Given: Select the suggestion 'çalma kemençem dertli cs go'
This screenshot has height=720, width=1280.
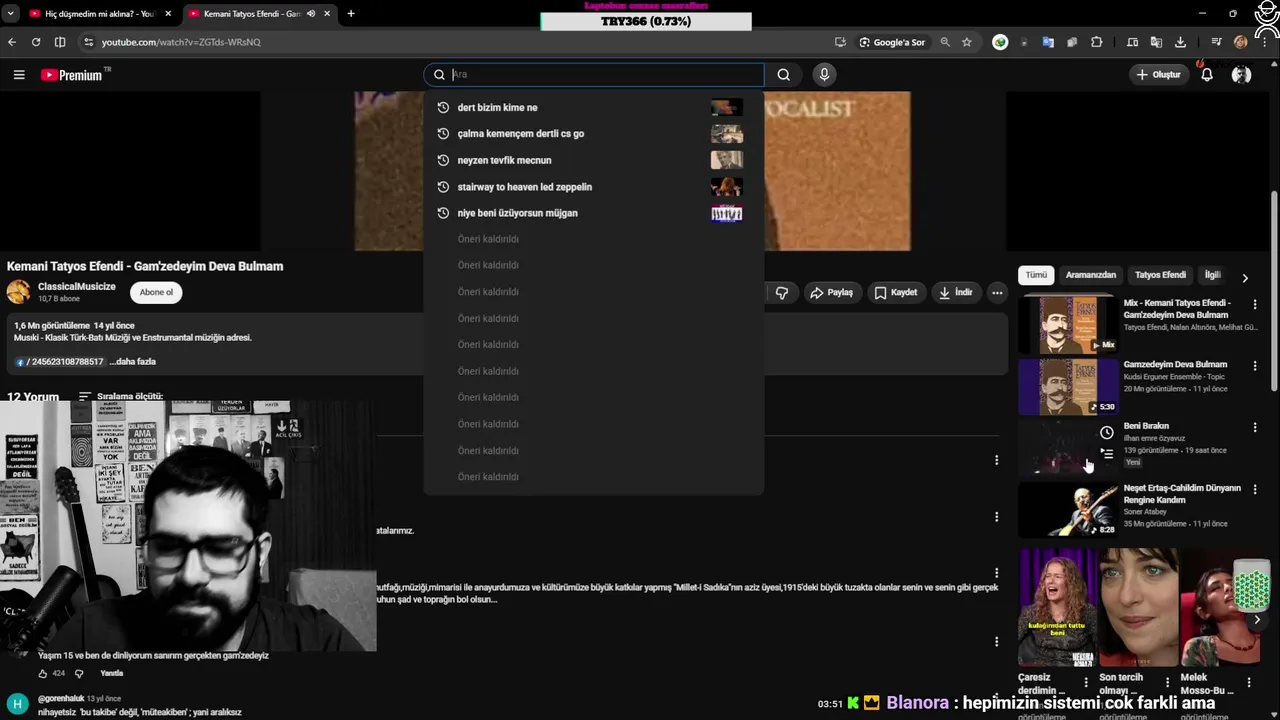Looking at the screenshot, I should click(593, 133).
